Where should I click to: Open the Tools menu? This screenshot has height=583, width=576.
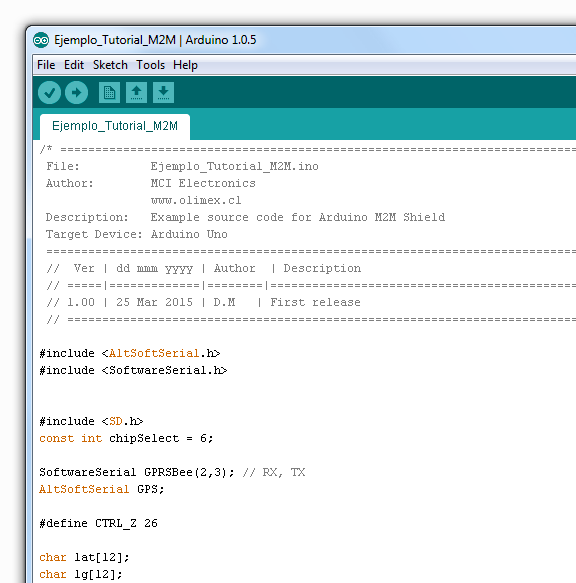(x=150, y=65)
